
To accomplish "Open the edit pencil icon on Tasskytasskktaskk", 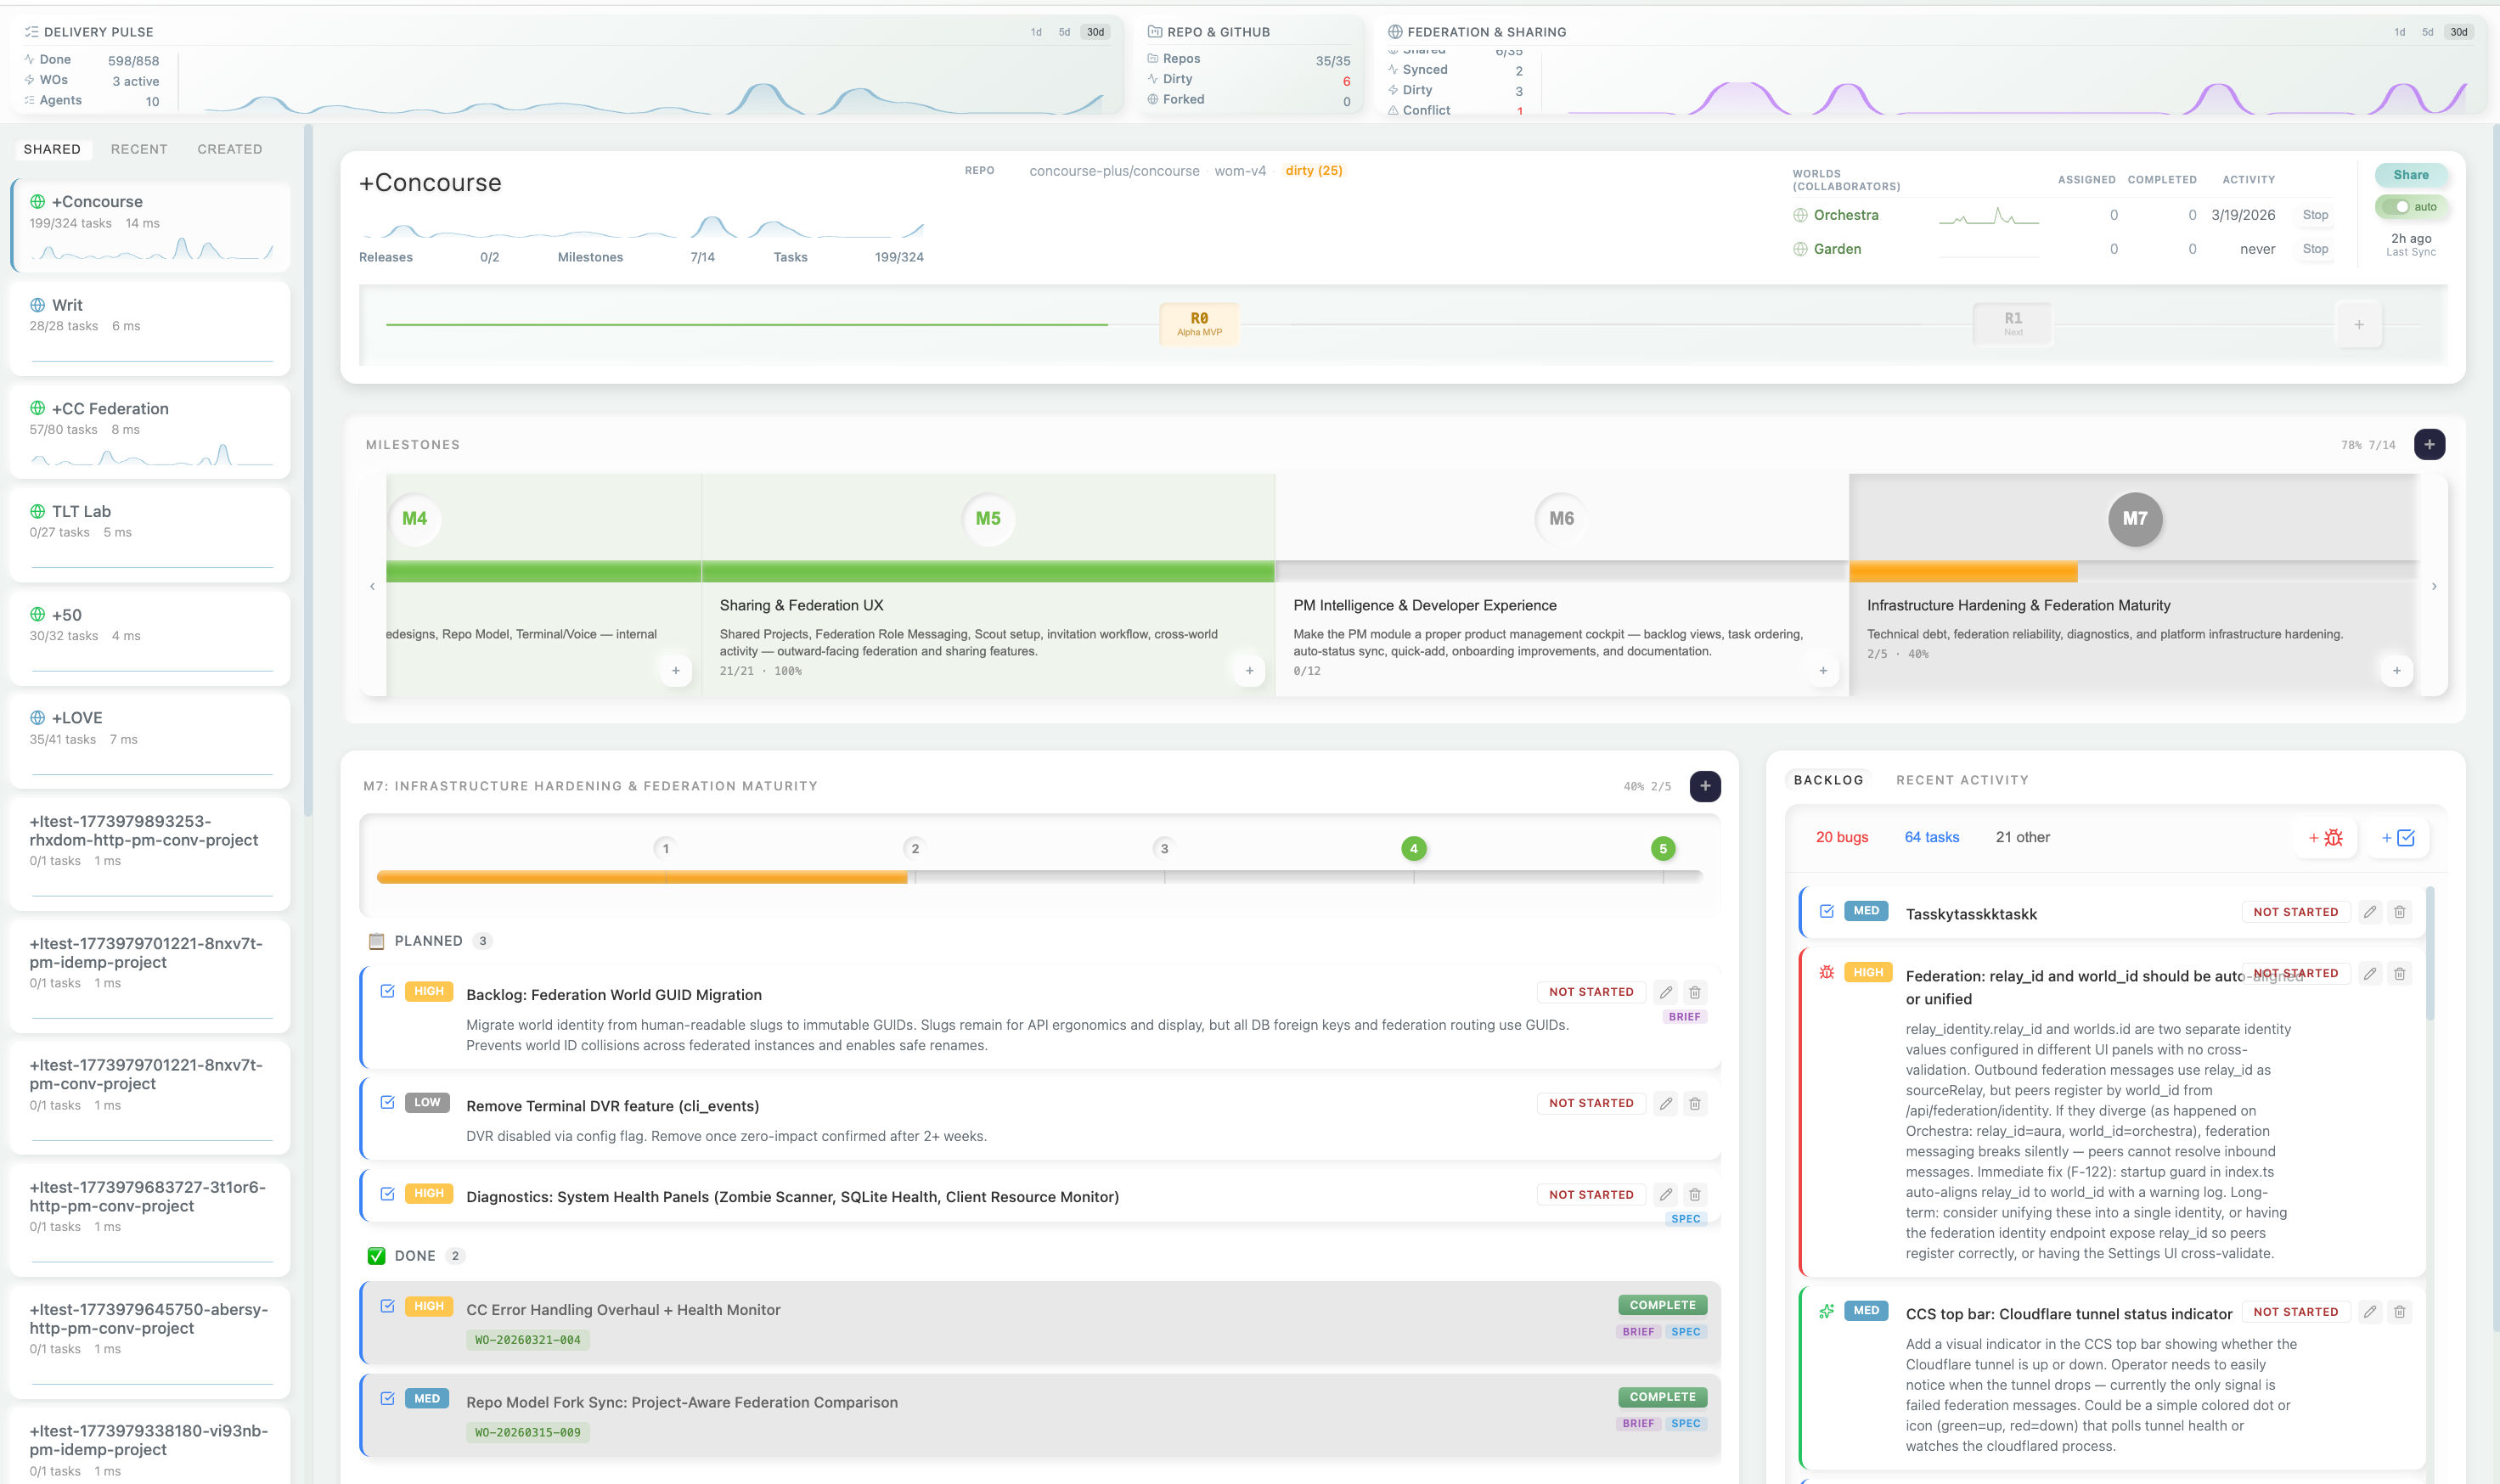I will pos(2369,911).
